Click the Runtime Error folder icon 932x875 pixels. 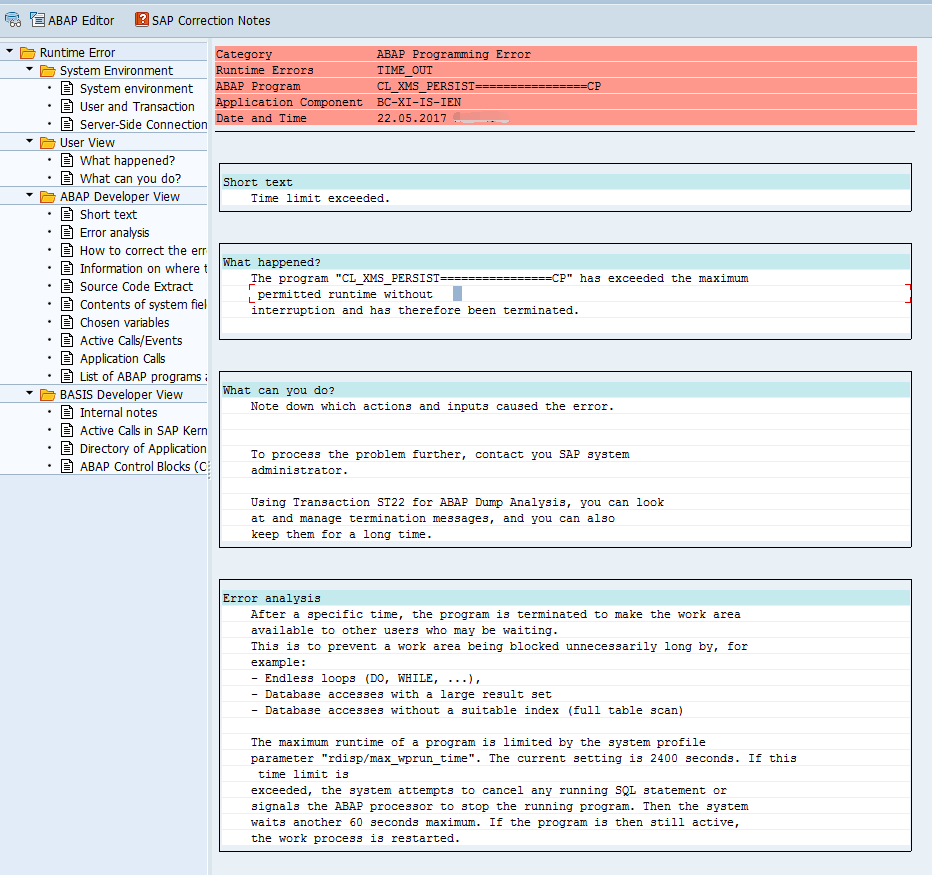(27, 53)
